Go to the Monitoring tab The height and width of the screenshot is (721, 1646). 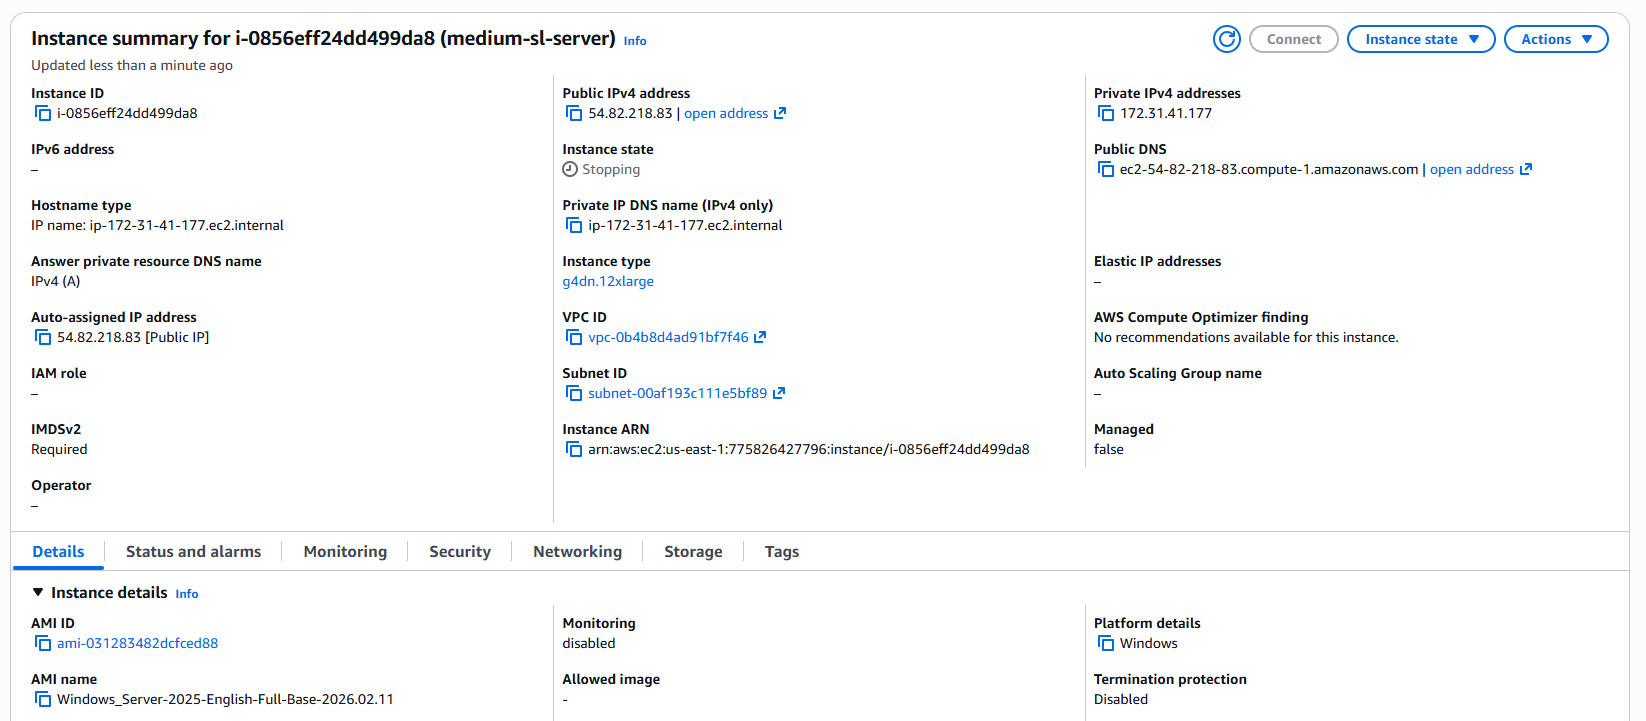(x=345, y=552)
